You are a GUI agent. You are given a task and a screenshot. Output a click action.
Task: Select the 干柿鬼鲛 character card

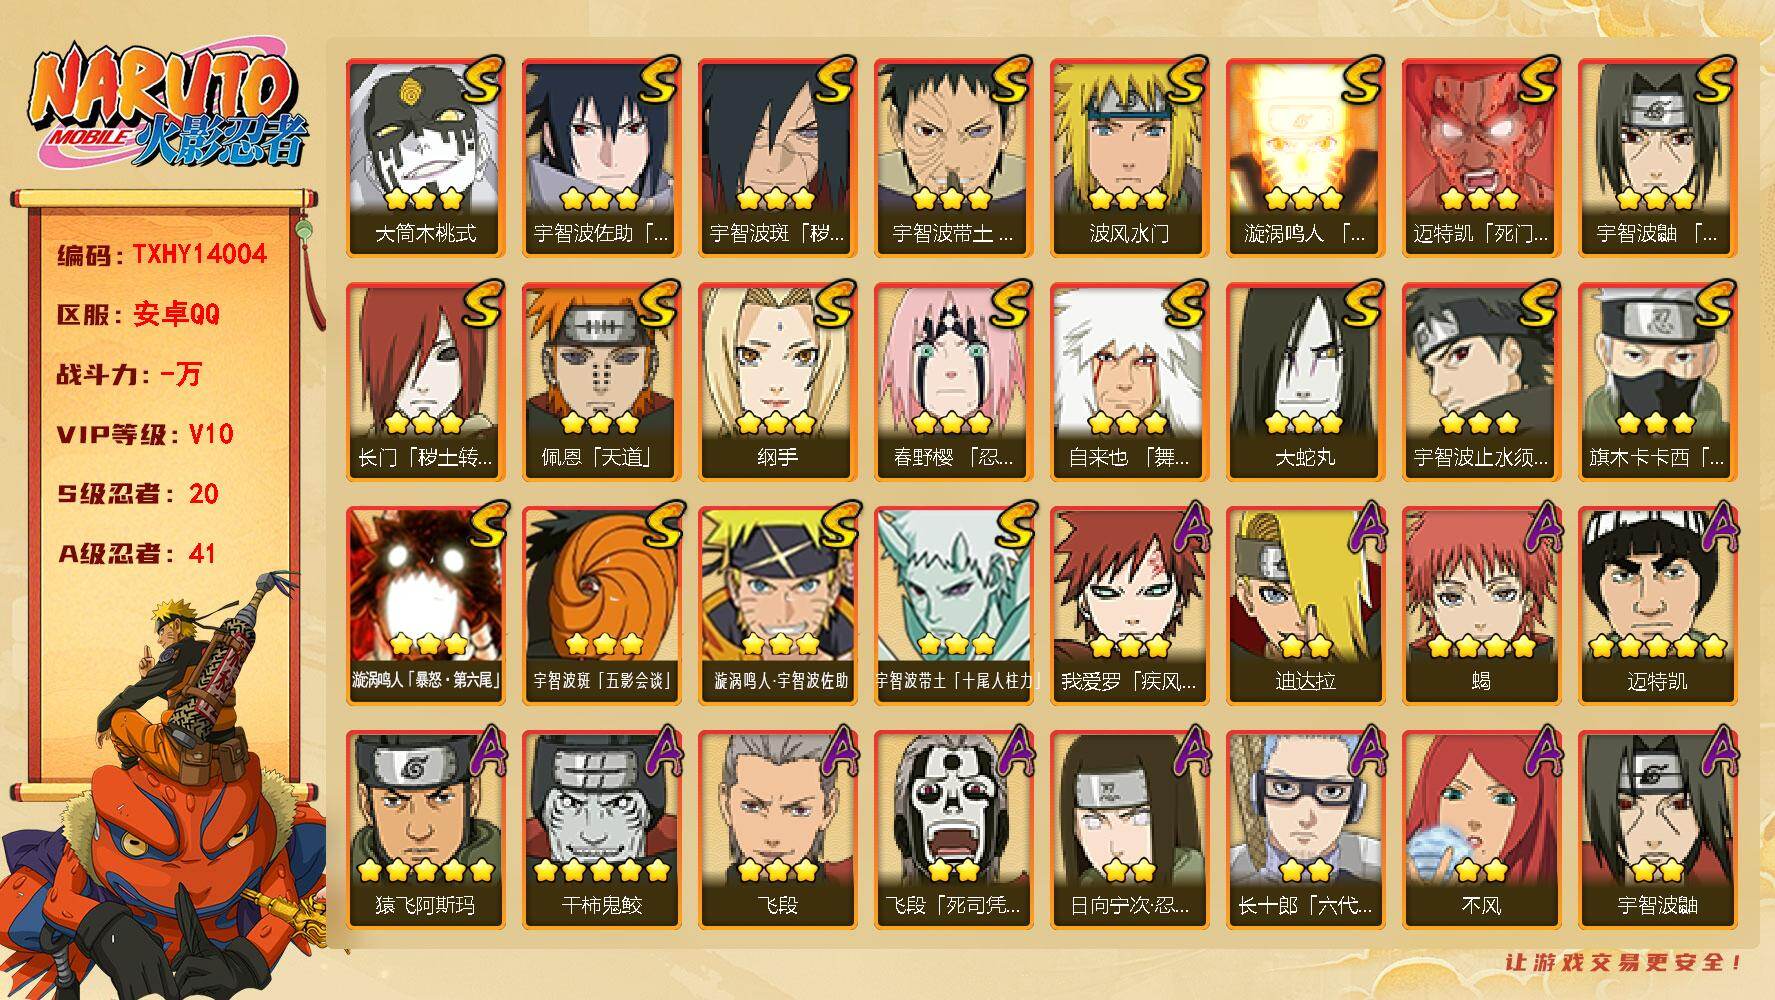(x=601, y=830)
